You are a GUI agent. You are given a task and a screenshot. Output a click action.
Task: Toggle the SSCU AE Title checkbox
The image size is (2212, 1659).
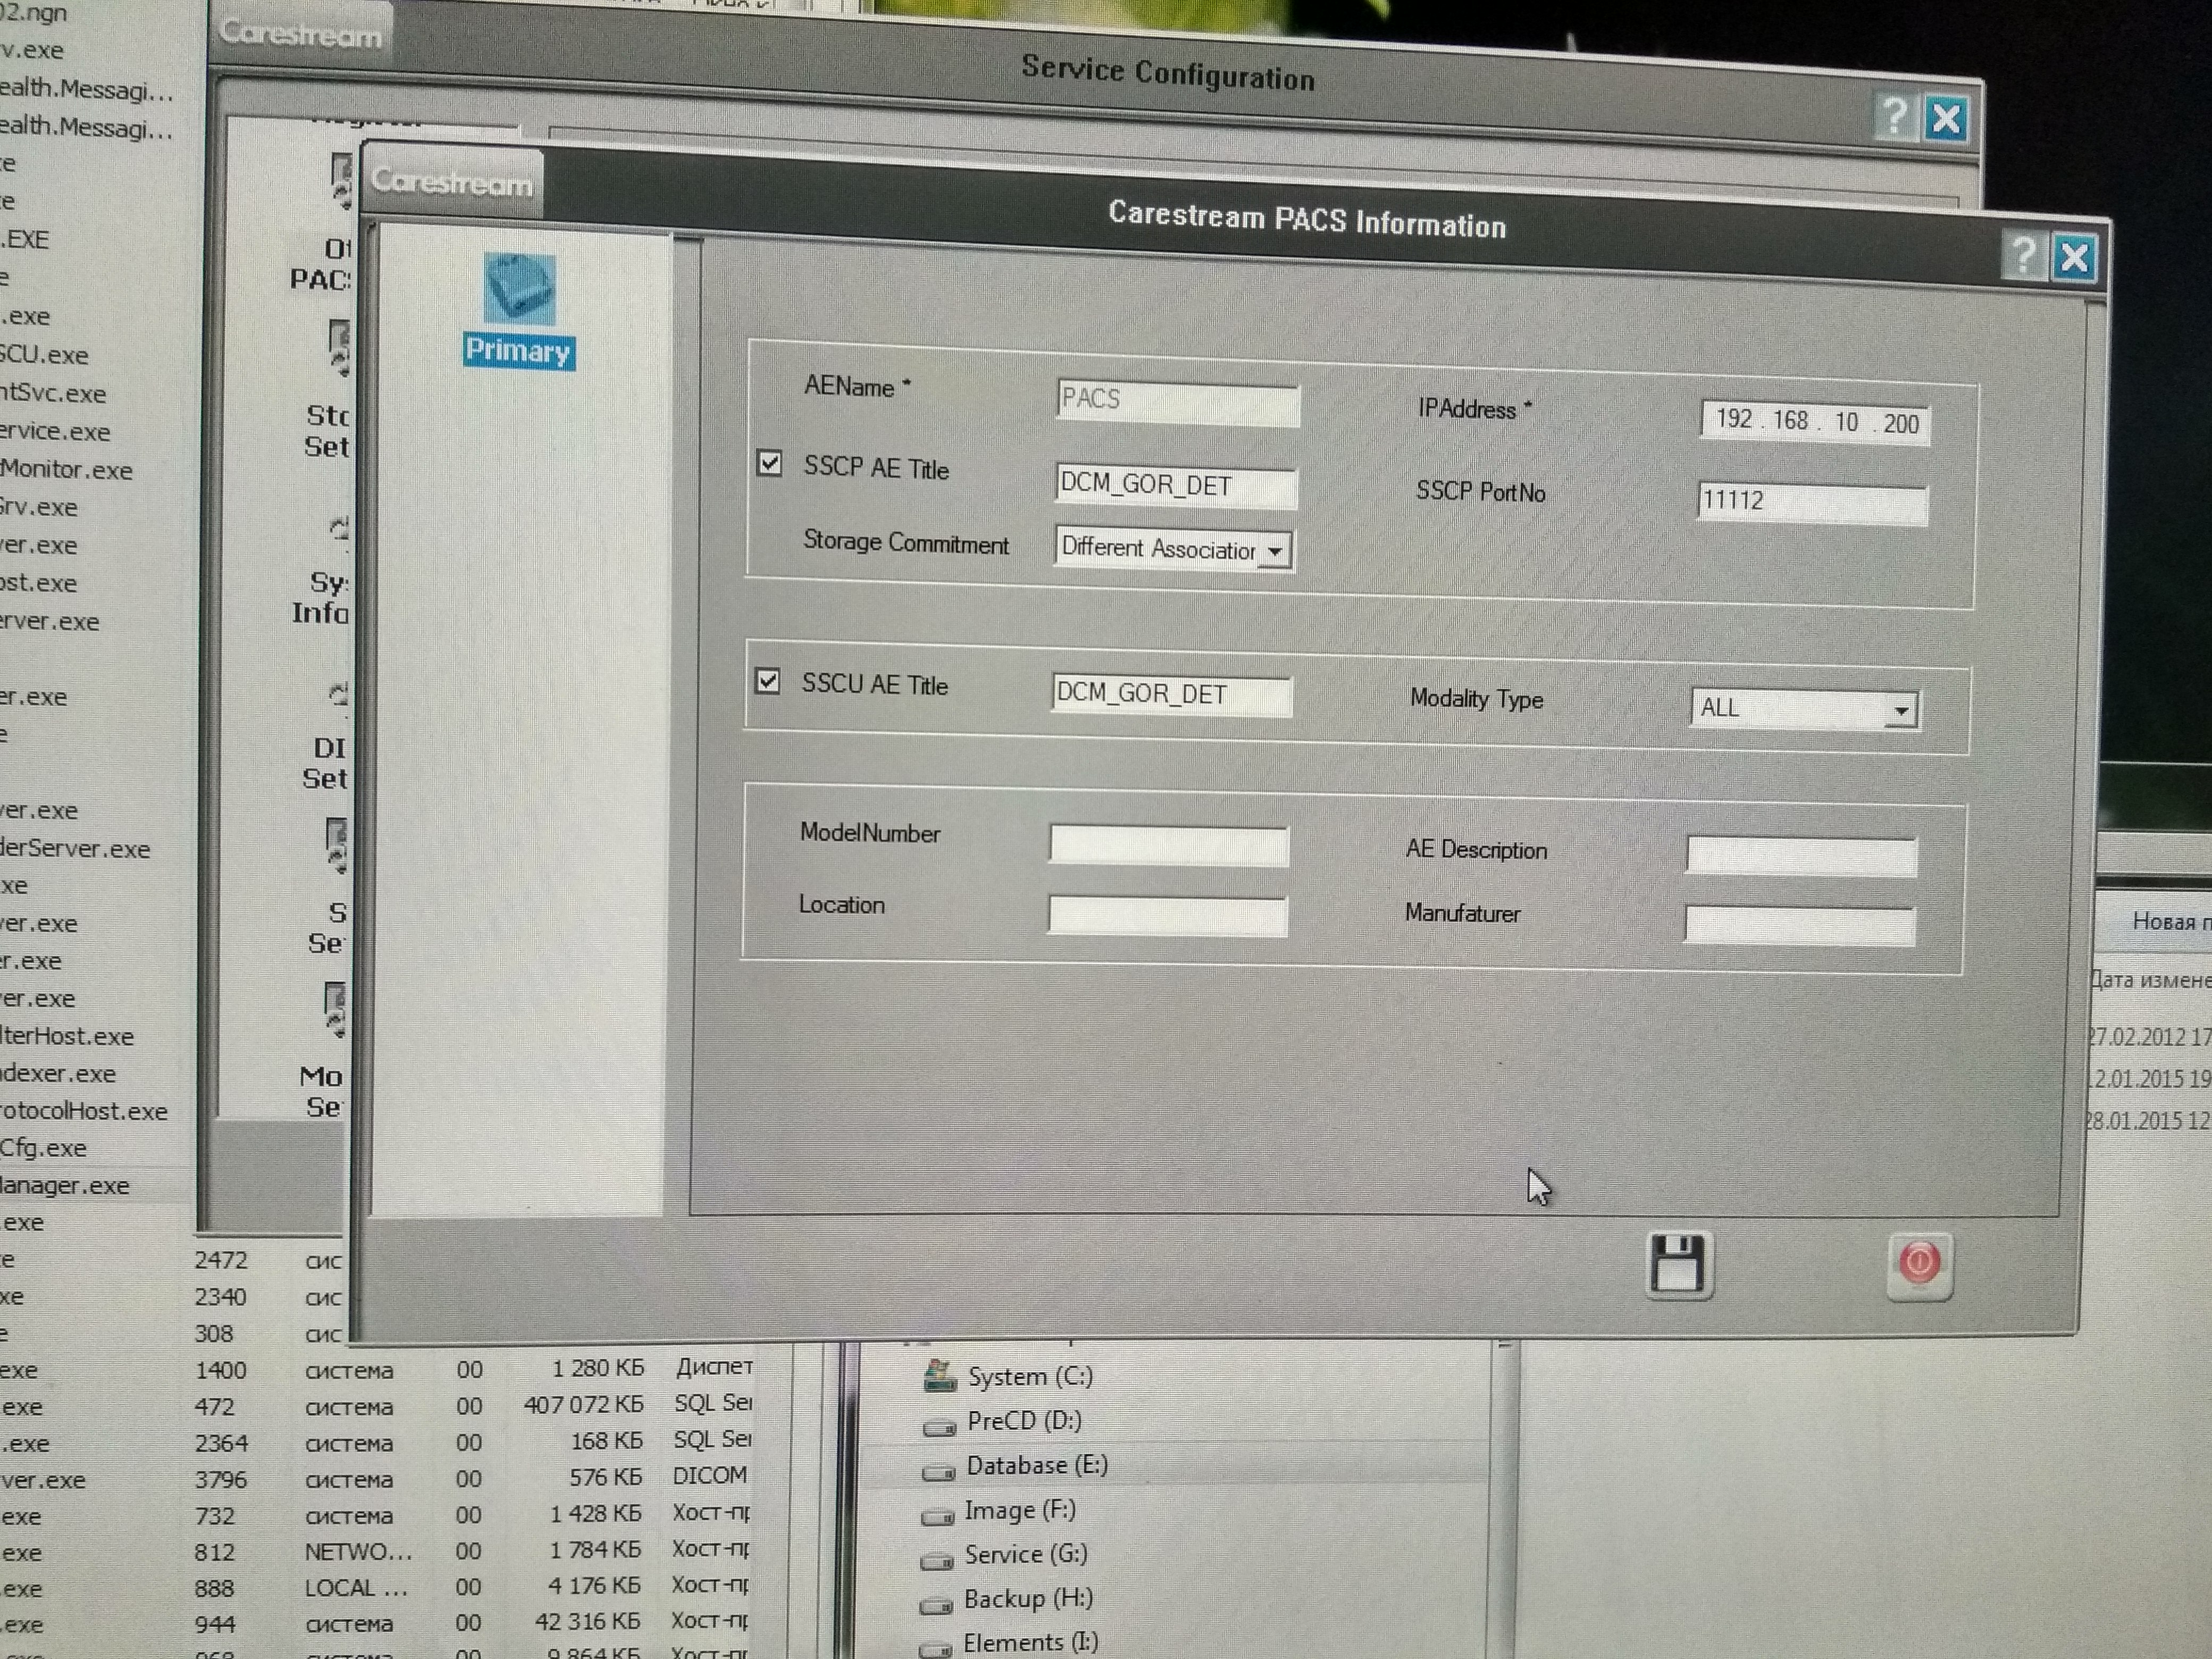[x=767, y=682]
